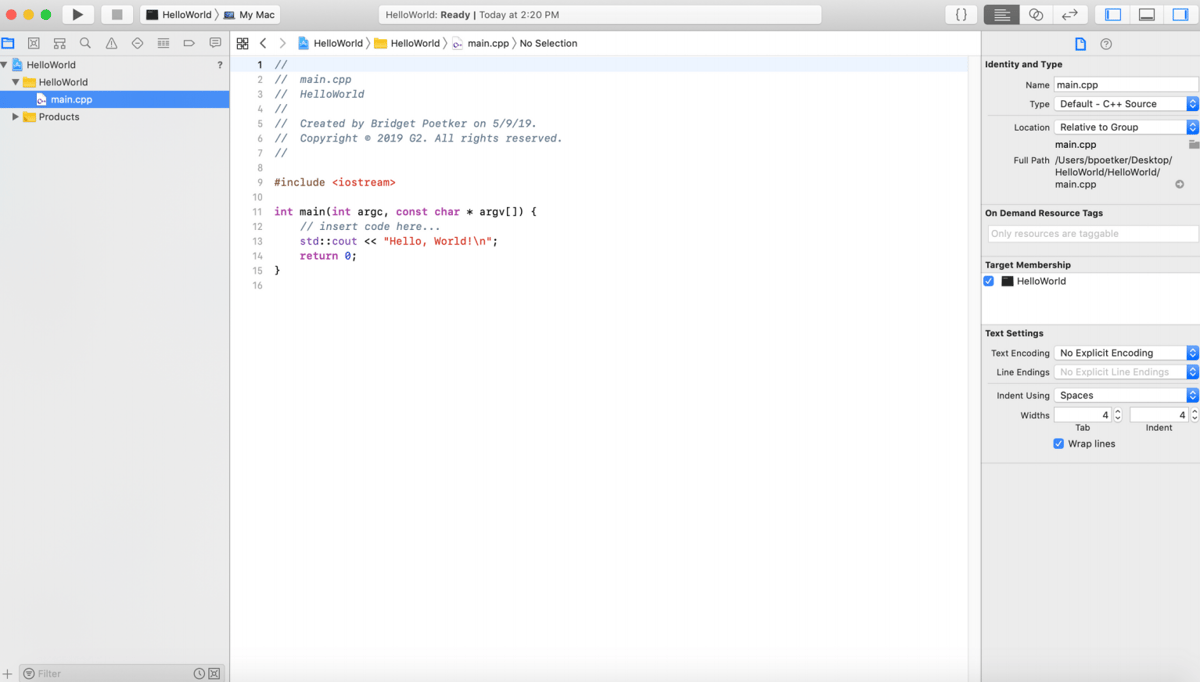Open the Issue navigator warning icon

[111, 44]
